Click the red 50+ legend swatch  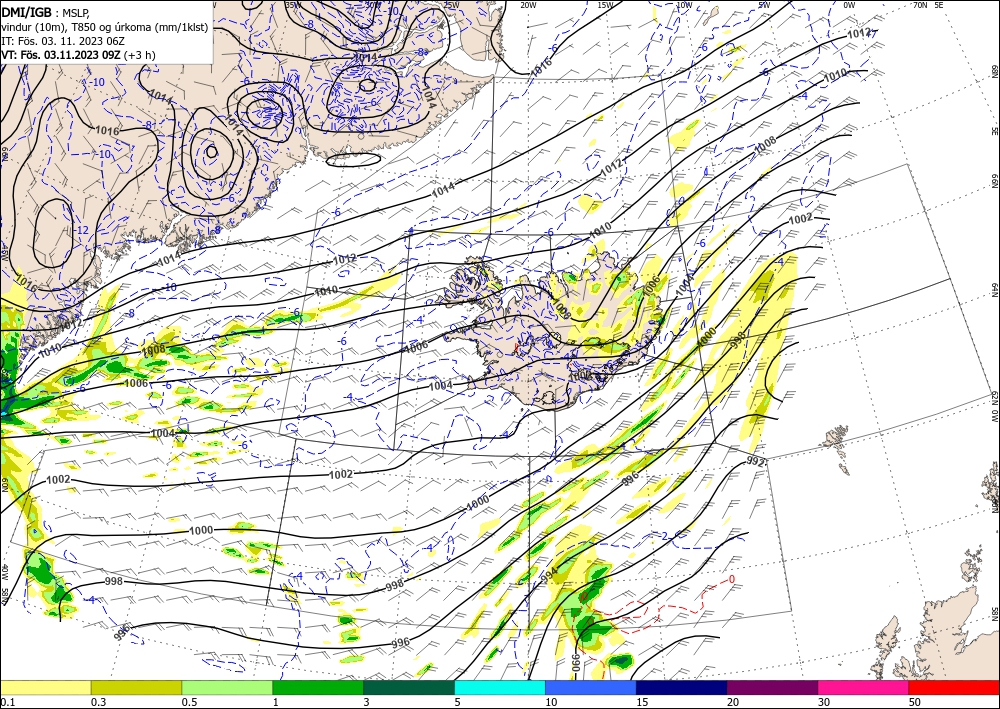point(954,687)
